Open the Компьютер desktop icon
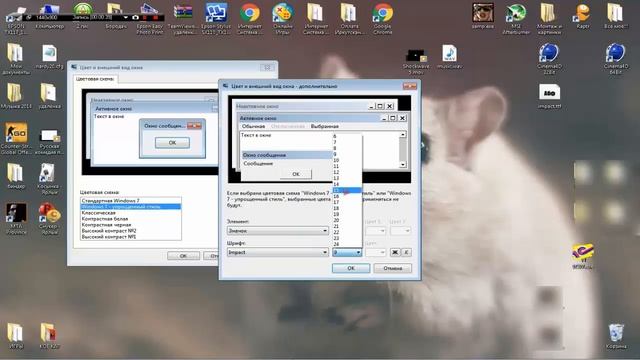The width and height of the screenshot is (640, 360). (x=50, y=16)
